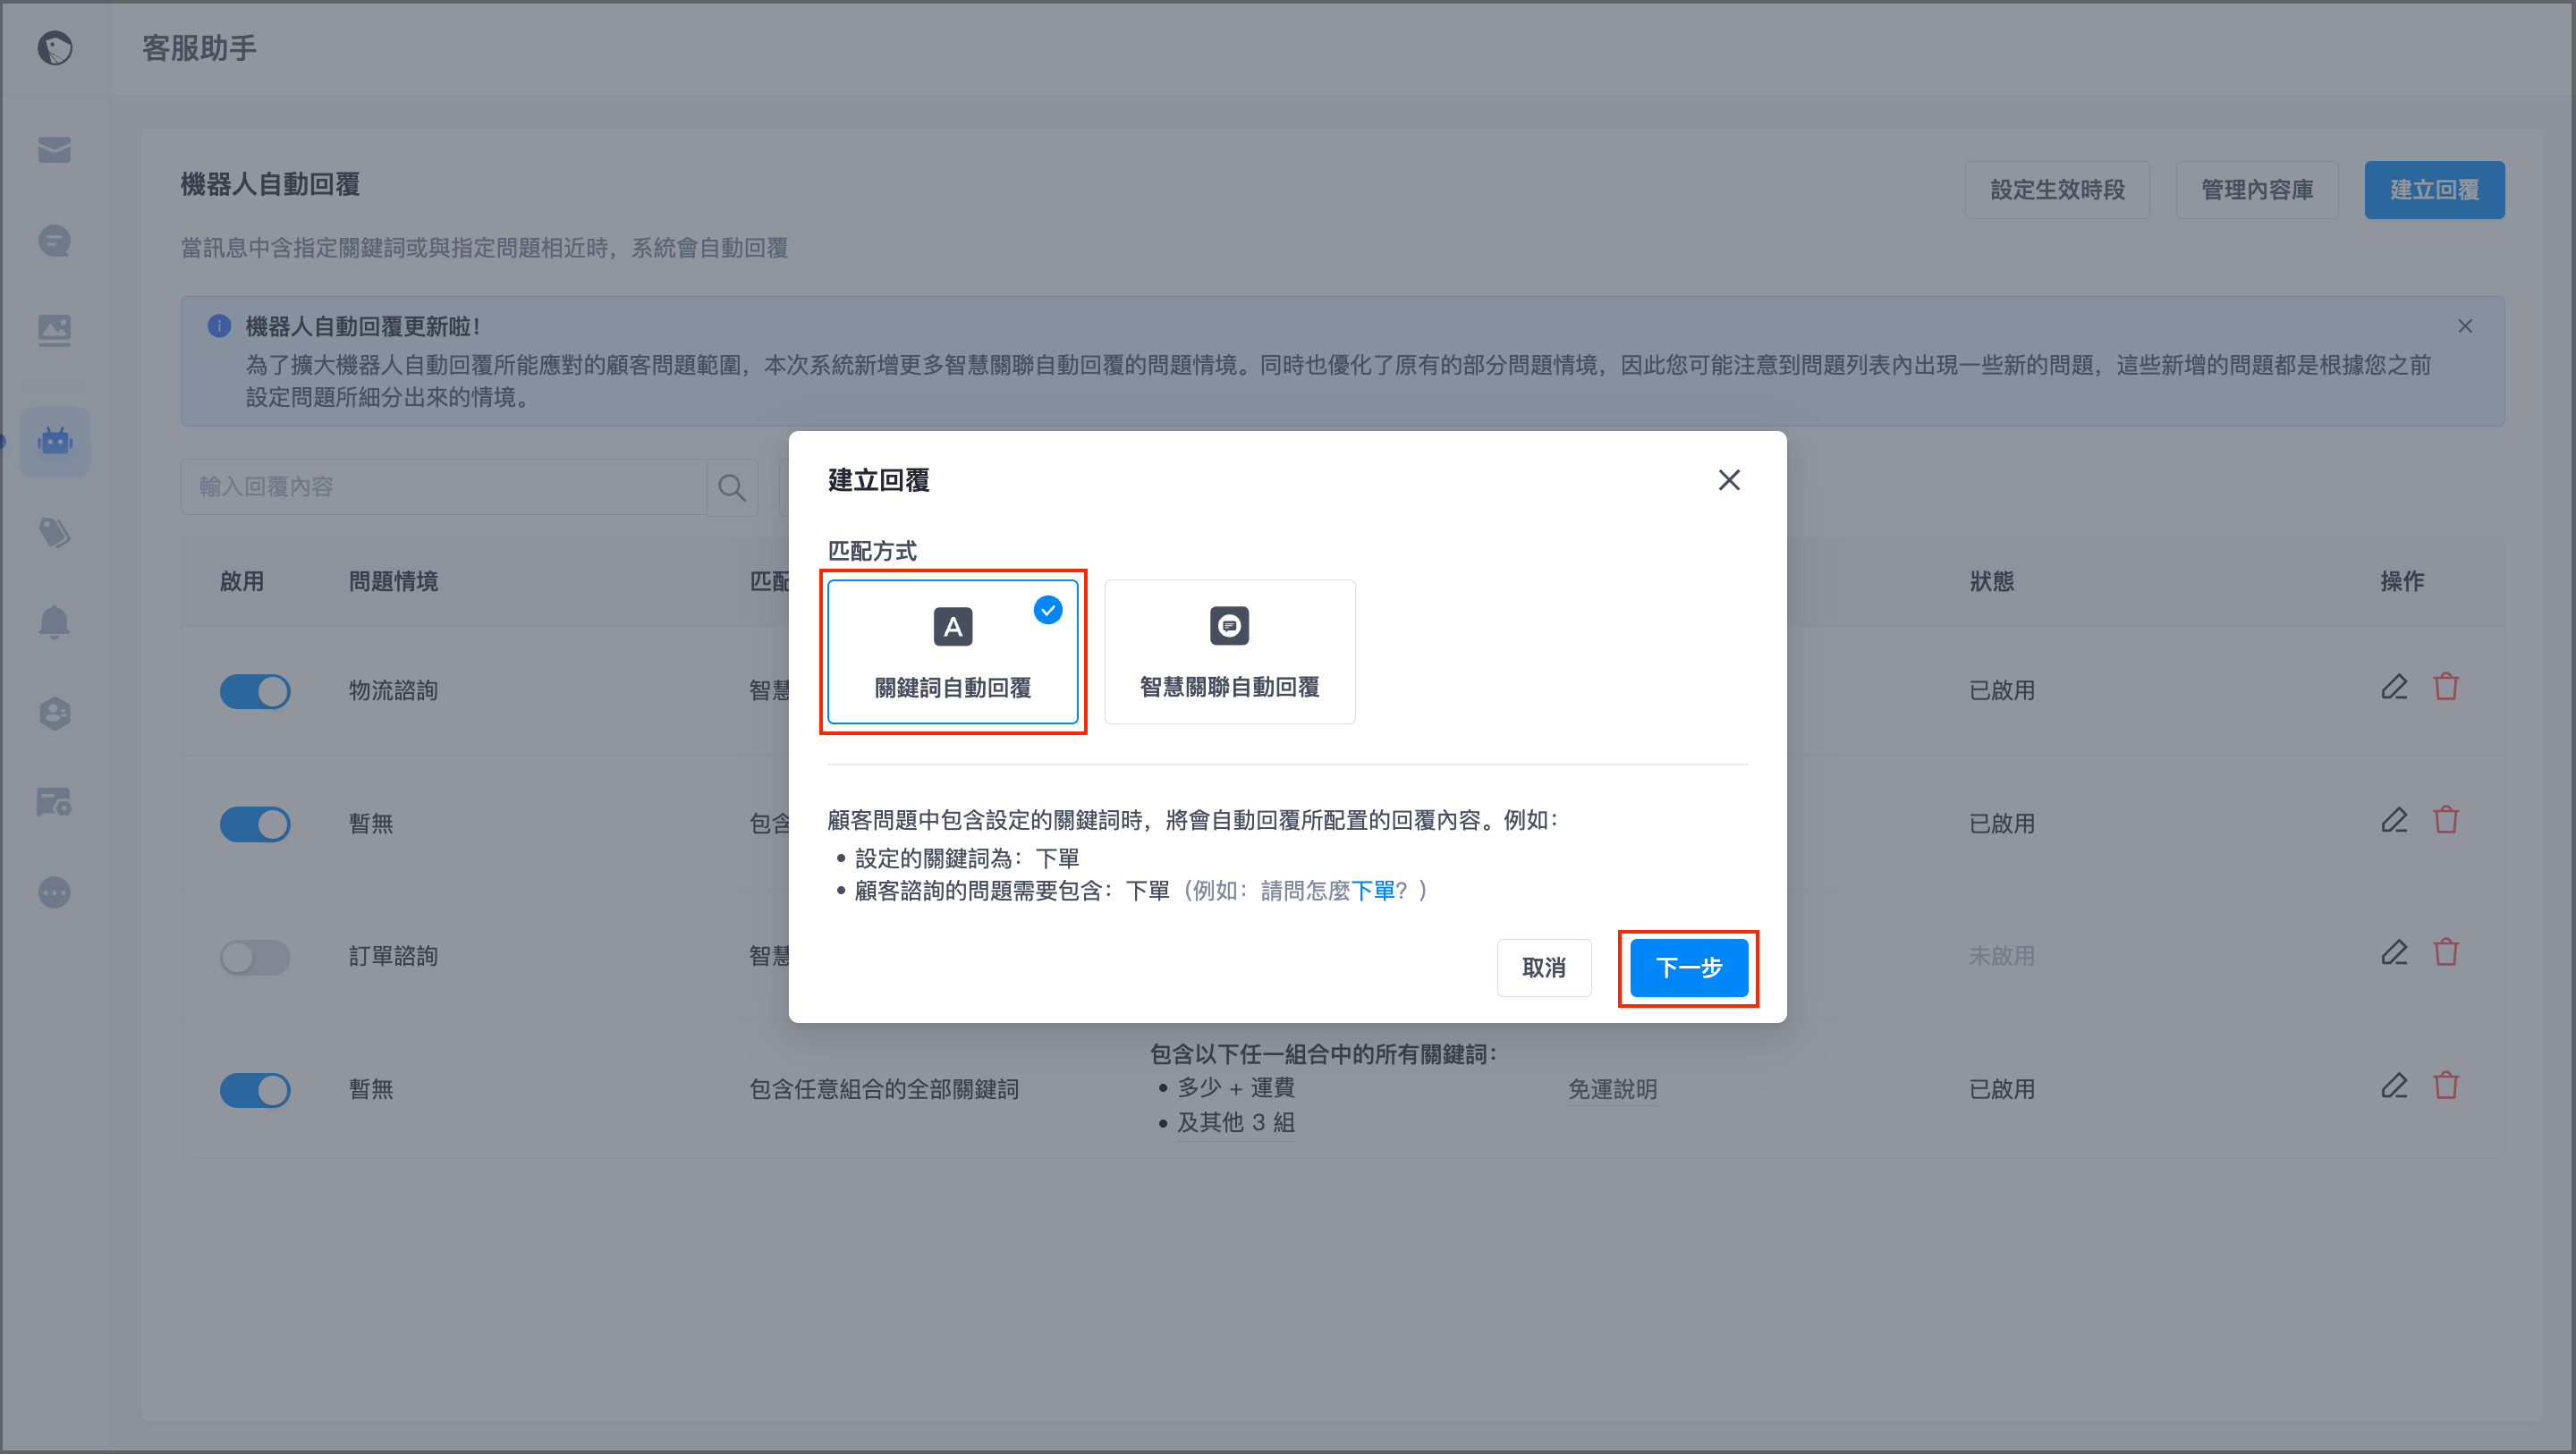Select 智慧關聯自動回覆 matching option
Image resolution: width=2576 pixels, height=1454 pixels.
(1229, 652)
